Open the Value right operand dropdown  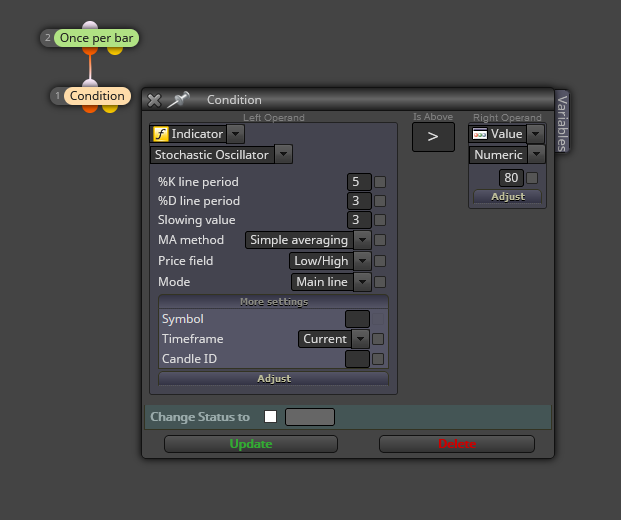[x=535, y=134]
